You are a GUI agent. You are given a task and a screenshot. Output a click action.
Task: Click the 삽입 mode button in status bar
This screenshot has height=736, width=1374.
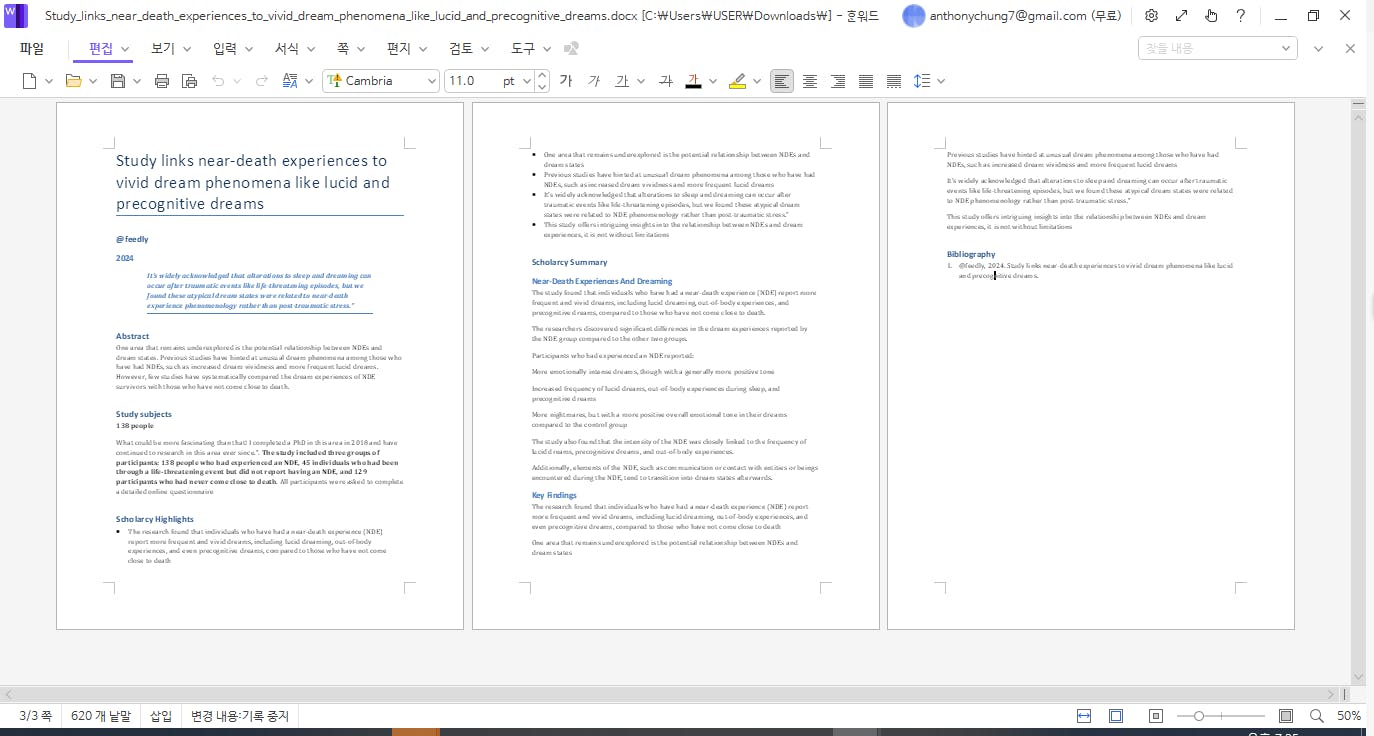point(161,716)
